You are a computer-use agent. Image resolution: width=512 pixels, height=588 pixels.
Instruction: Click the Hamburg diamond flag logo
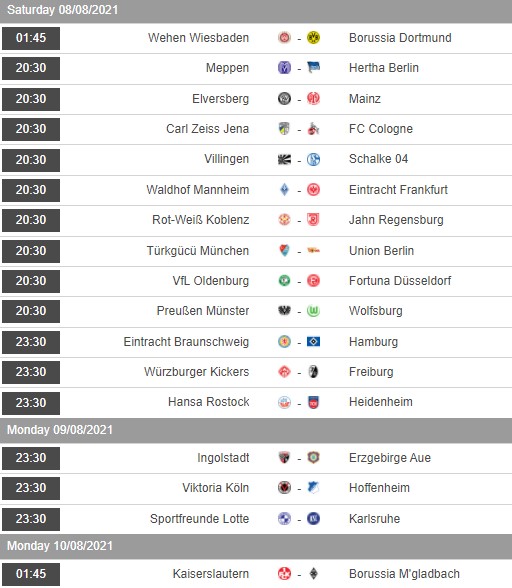(313, 342)
